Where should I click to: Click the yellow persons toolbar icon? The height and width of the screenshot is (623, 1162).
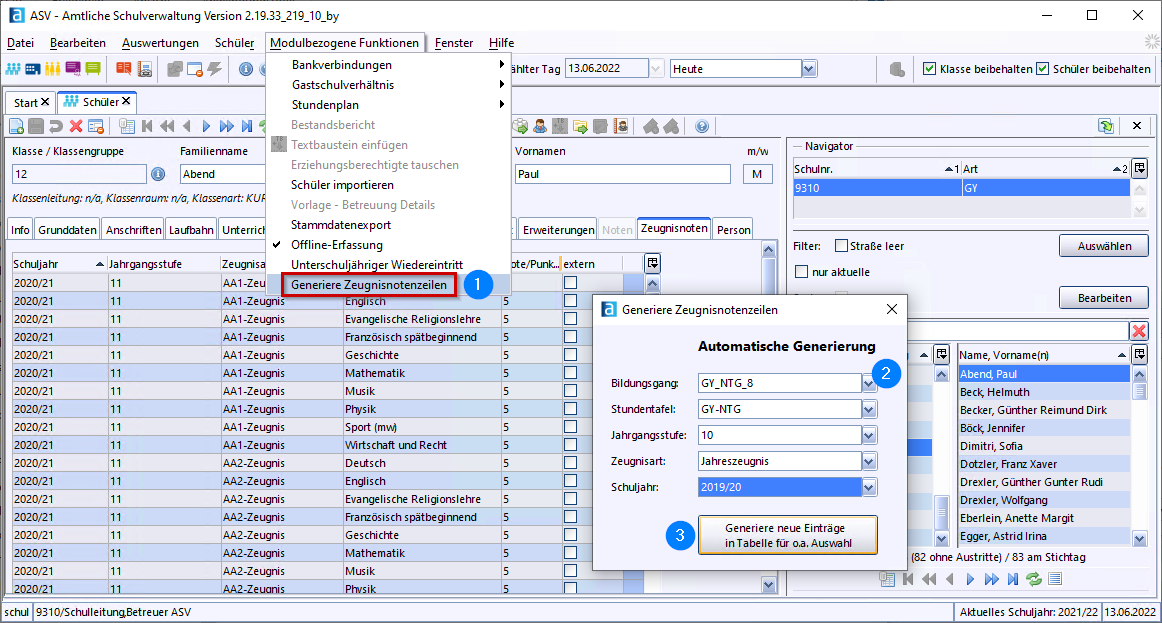[x=52, y=69]
